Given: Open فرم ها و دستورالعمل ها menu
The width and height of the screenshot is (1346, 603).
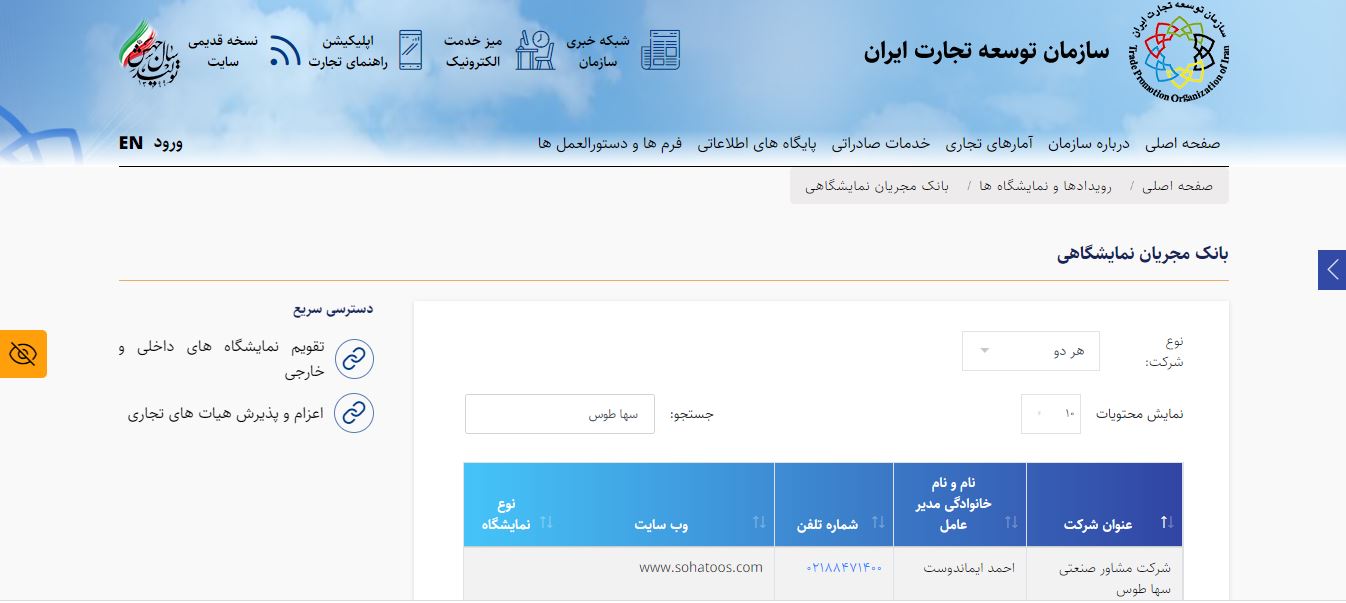Looking at the screenshot, I should (x=609, y=143).
